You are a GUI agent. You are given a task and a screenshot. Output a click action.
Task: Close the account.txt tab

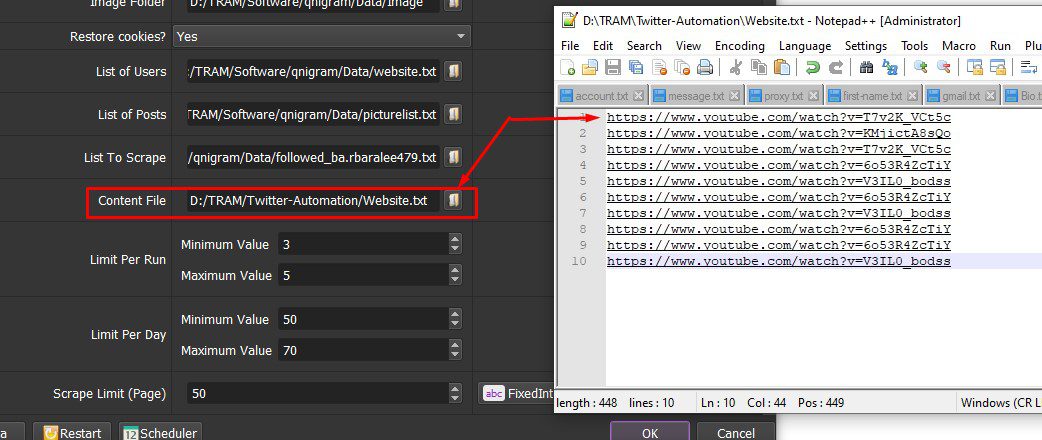point(638,96)
